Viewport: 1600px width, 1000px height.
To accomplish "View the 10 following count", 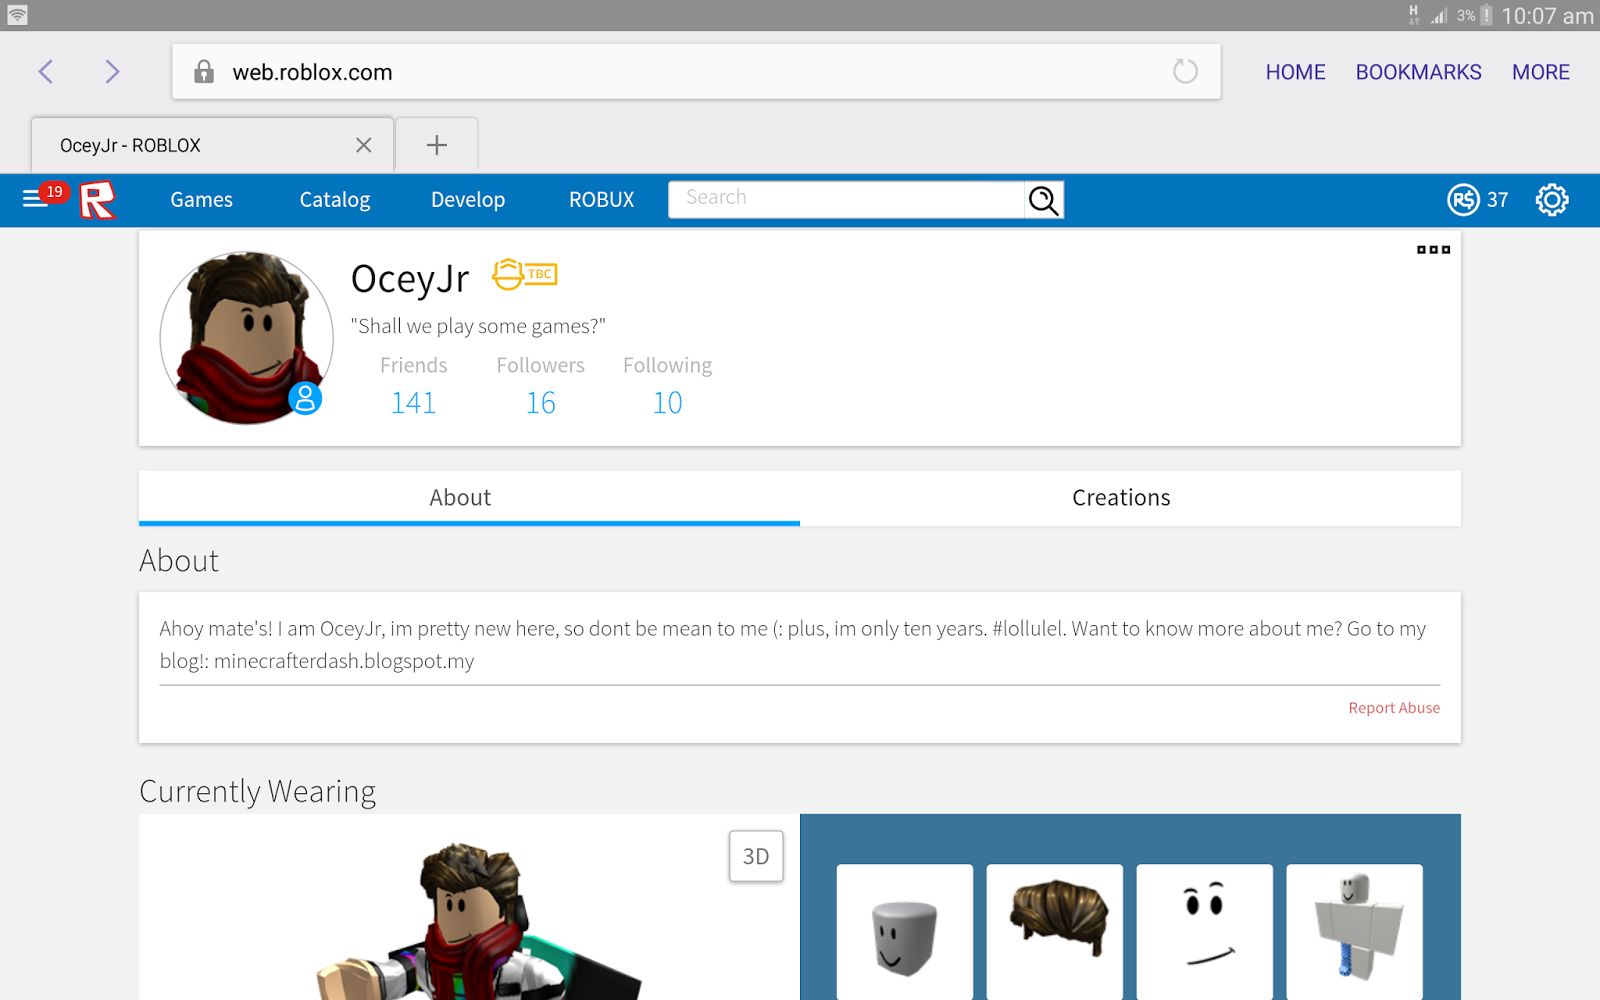I will pyautogui.click(x=667, y=403).
